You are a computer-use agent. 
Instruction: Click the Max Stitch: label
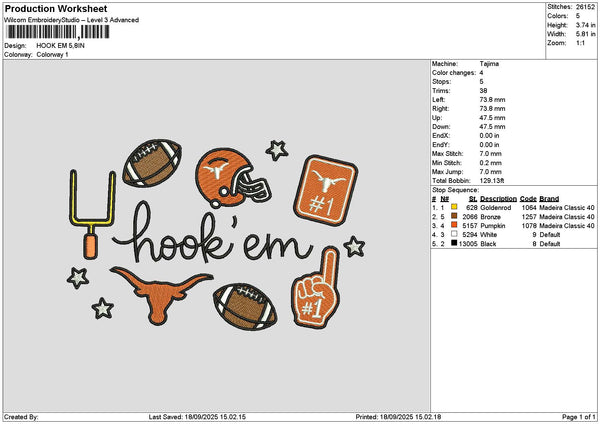coord(447,154)
